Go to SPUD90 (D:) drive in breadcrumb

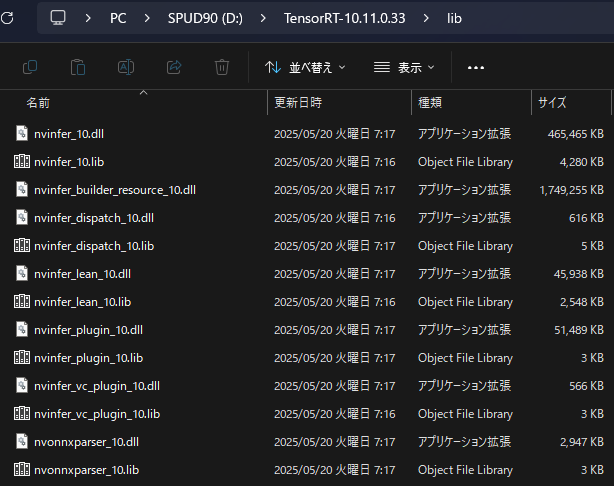pyautogui.click(x=205, y=18)
